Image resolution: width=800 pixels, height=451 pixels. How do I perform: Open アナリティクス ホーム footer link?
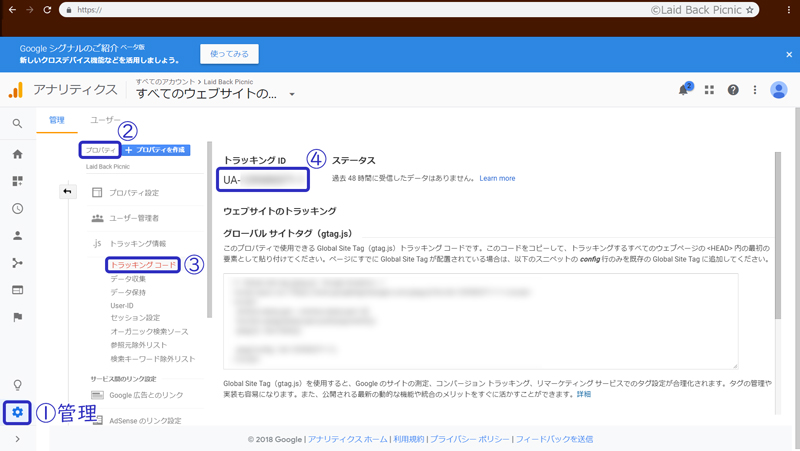(347, 439)
